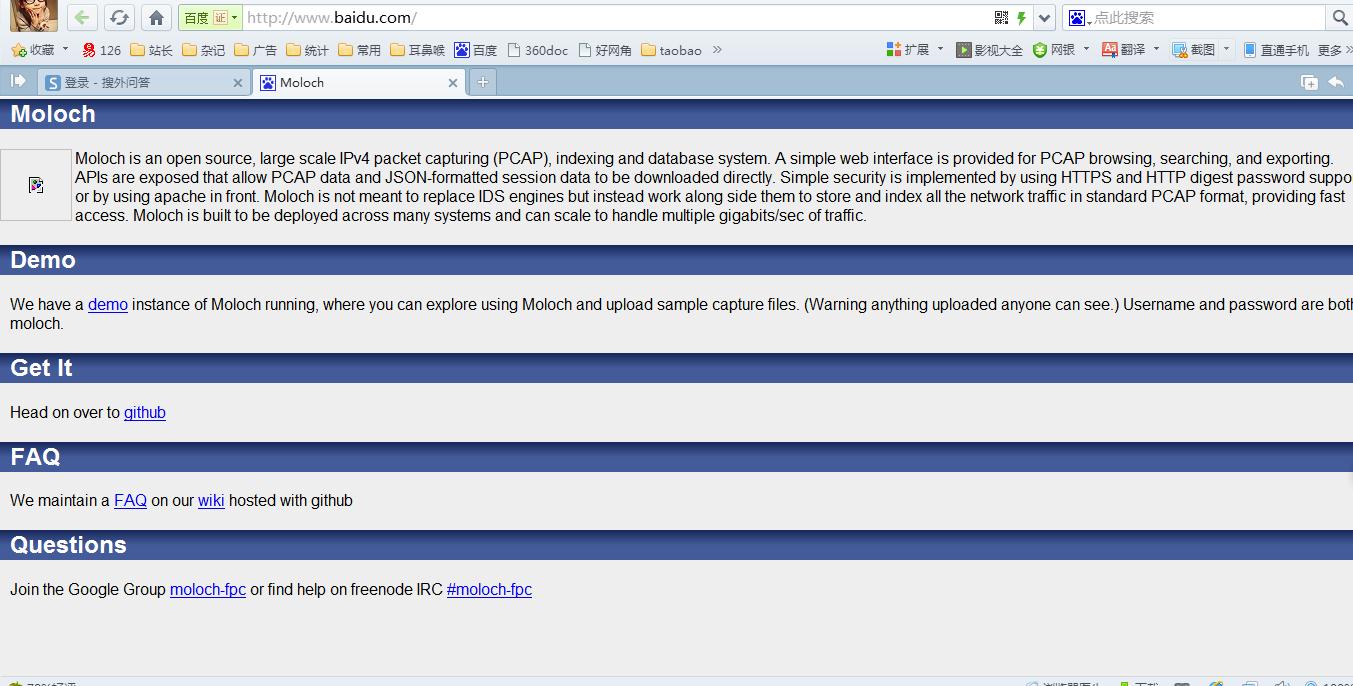Open the 360doc bookmark
The width and height of the screenshot is (1353, 686).
(x=538, y=50)
